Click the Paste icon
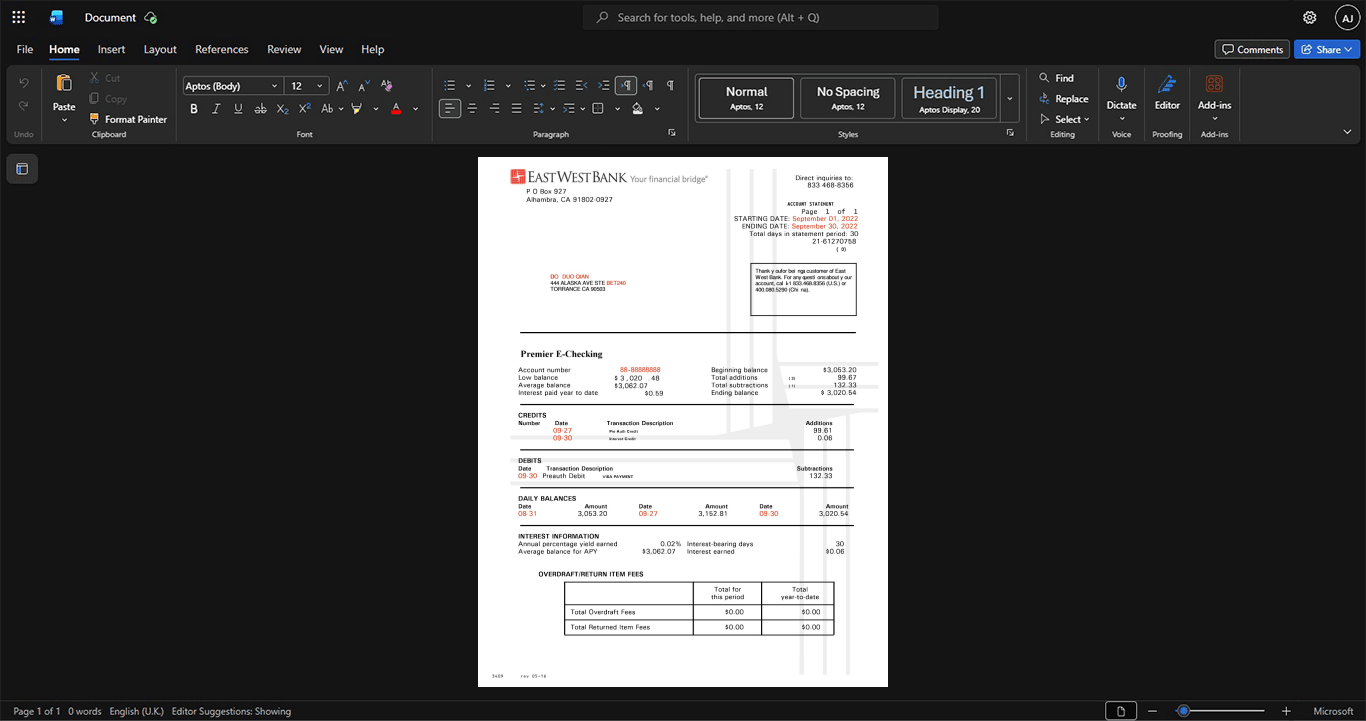This screenshot has height=721, width=1366. pos(64,84)
